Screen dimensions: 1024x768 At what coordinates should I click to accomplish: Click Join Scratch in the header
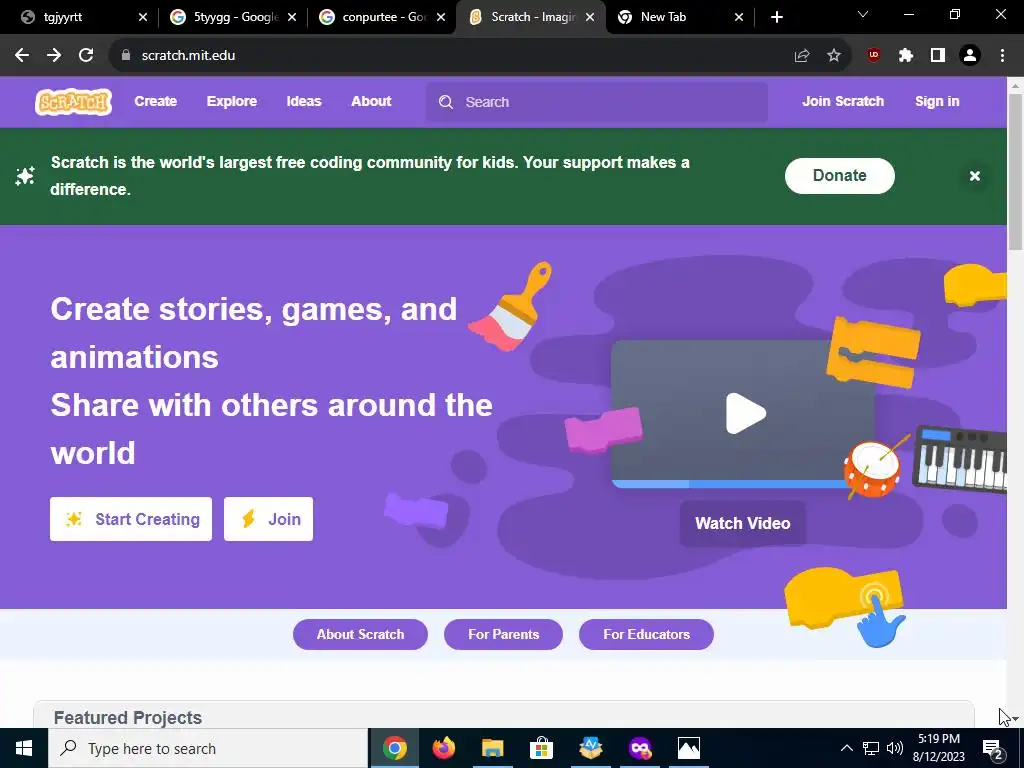(843, 101)
